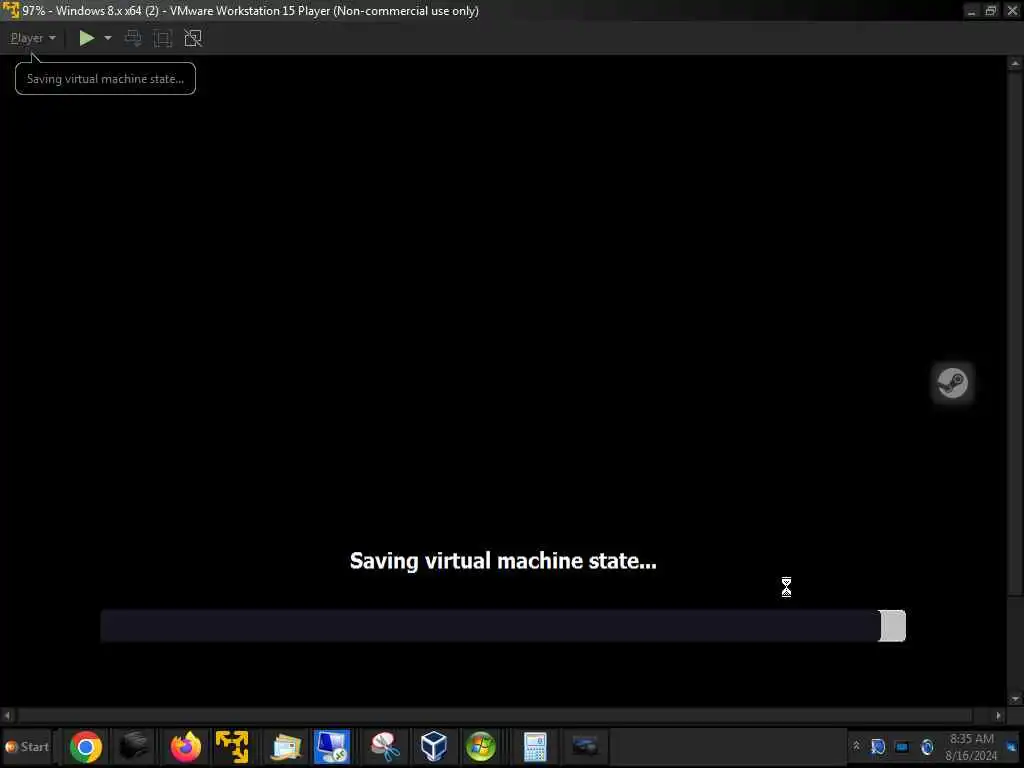Open the Snipping Tool taskbar icon
This screenshot has height=768, width=1024.
pos(385,746)
